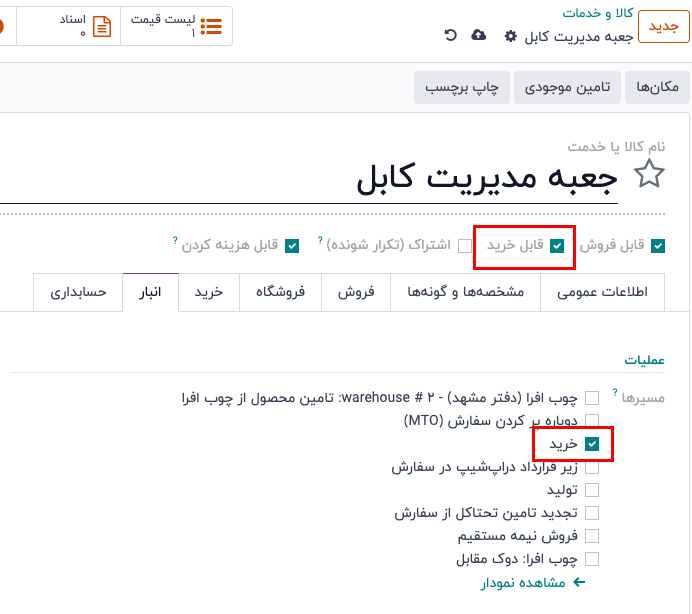The height and width of the screenshot is (614, 692).
Task: Open the documents (اسناد) smart button
Action: [82, 26]
